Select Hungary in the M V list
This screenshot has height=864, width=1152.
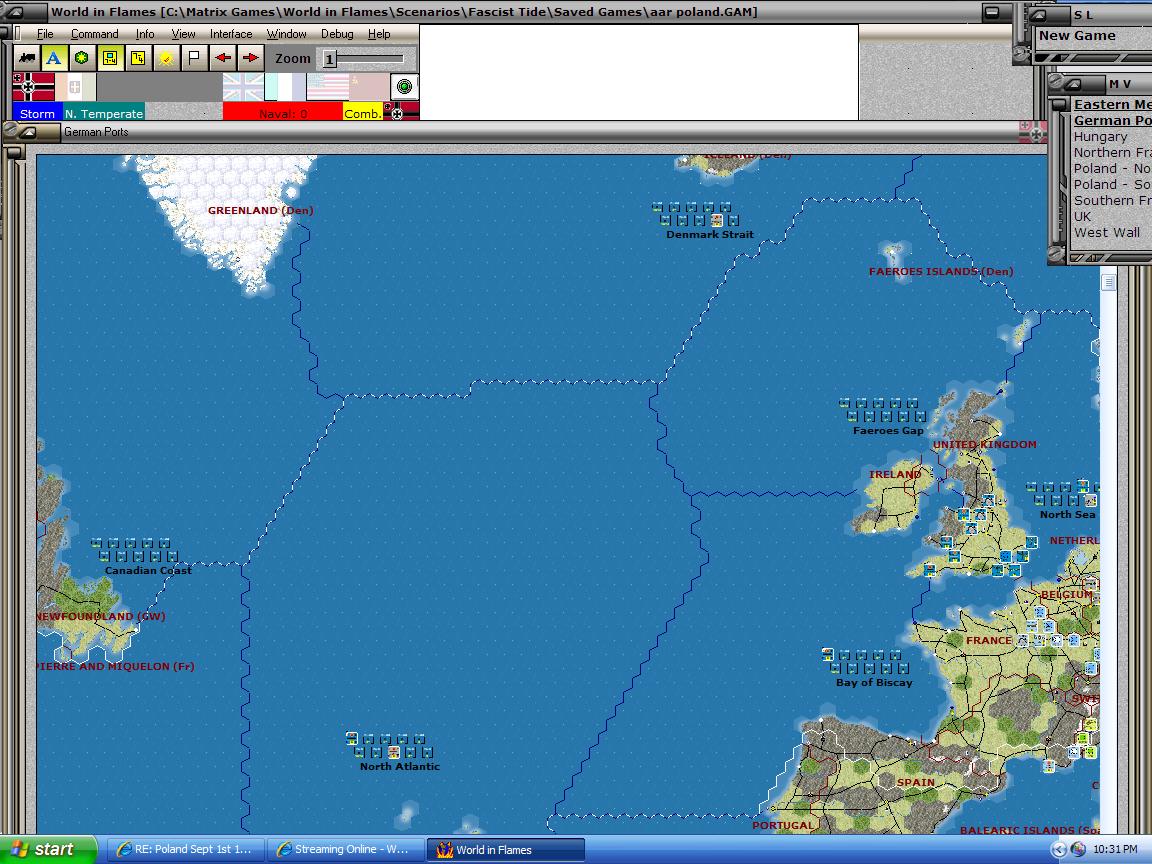1100,137
